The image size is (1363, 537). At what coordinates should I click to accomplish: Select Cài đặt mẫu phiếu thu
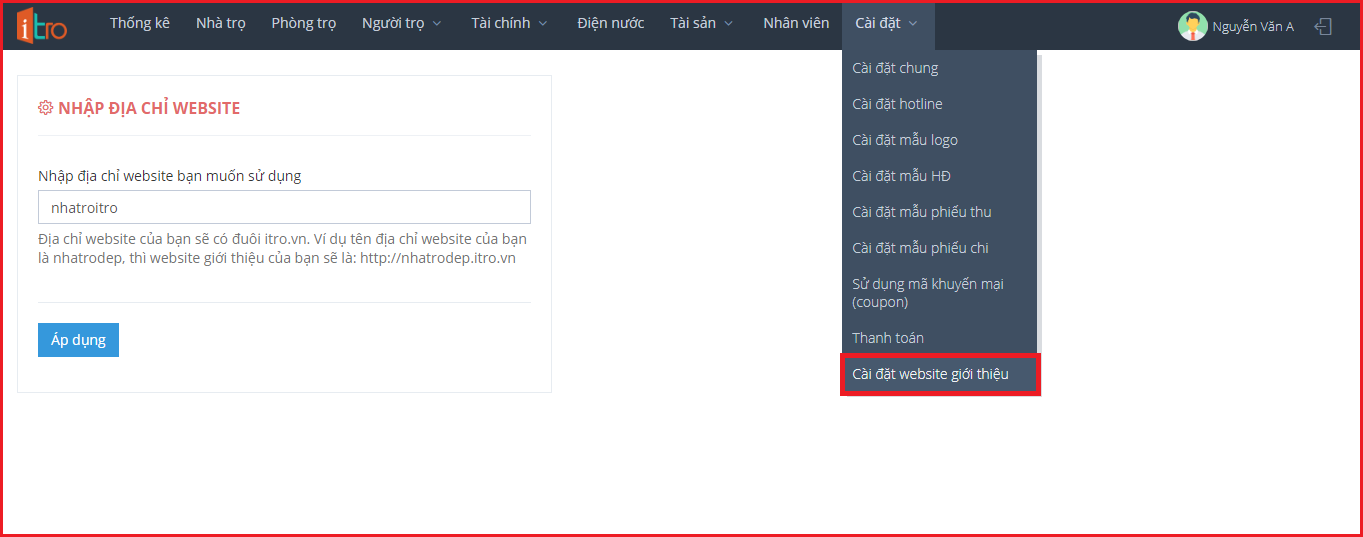[x=921, y=212]
